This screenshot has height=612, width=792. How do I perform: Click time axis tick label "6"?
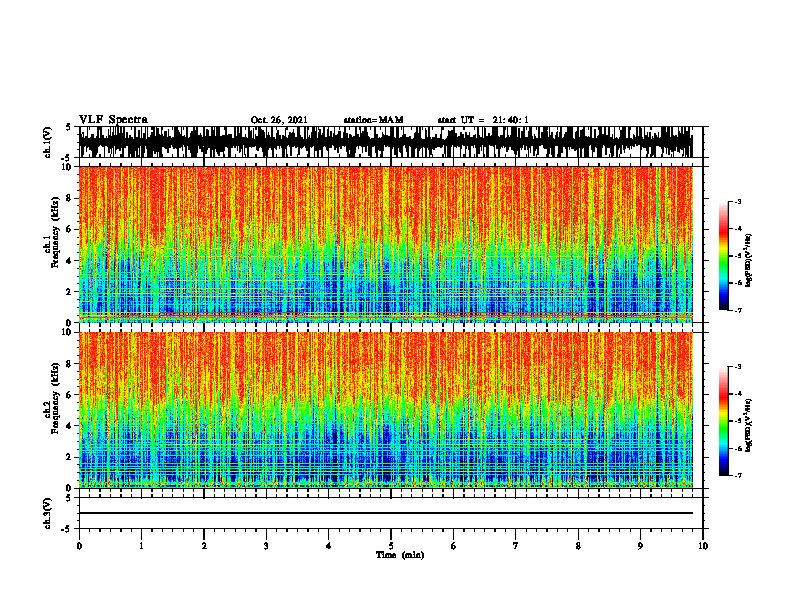454,546
